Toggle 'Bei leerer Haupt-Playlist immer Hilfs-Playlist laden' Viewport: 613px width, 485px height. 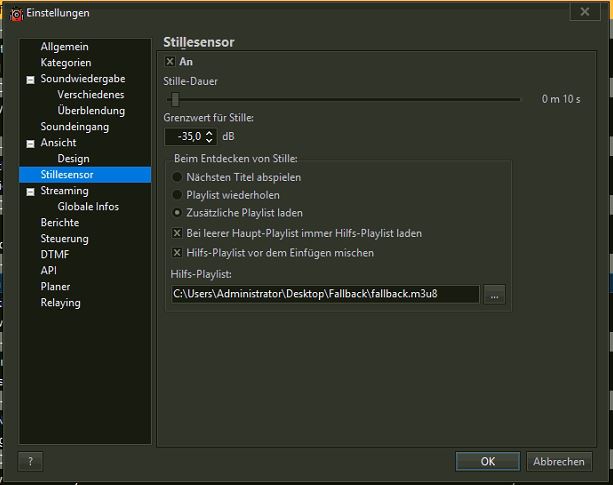click(177, 233)
